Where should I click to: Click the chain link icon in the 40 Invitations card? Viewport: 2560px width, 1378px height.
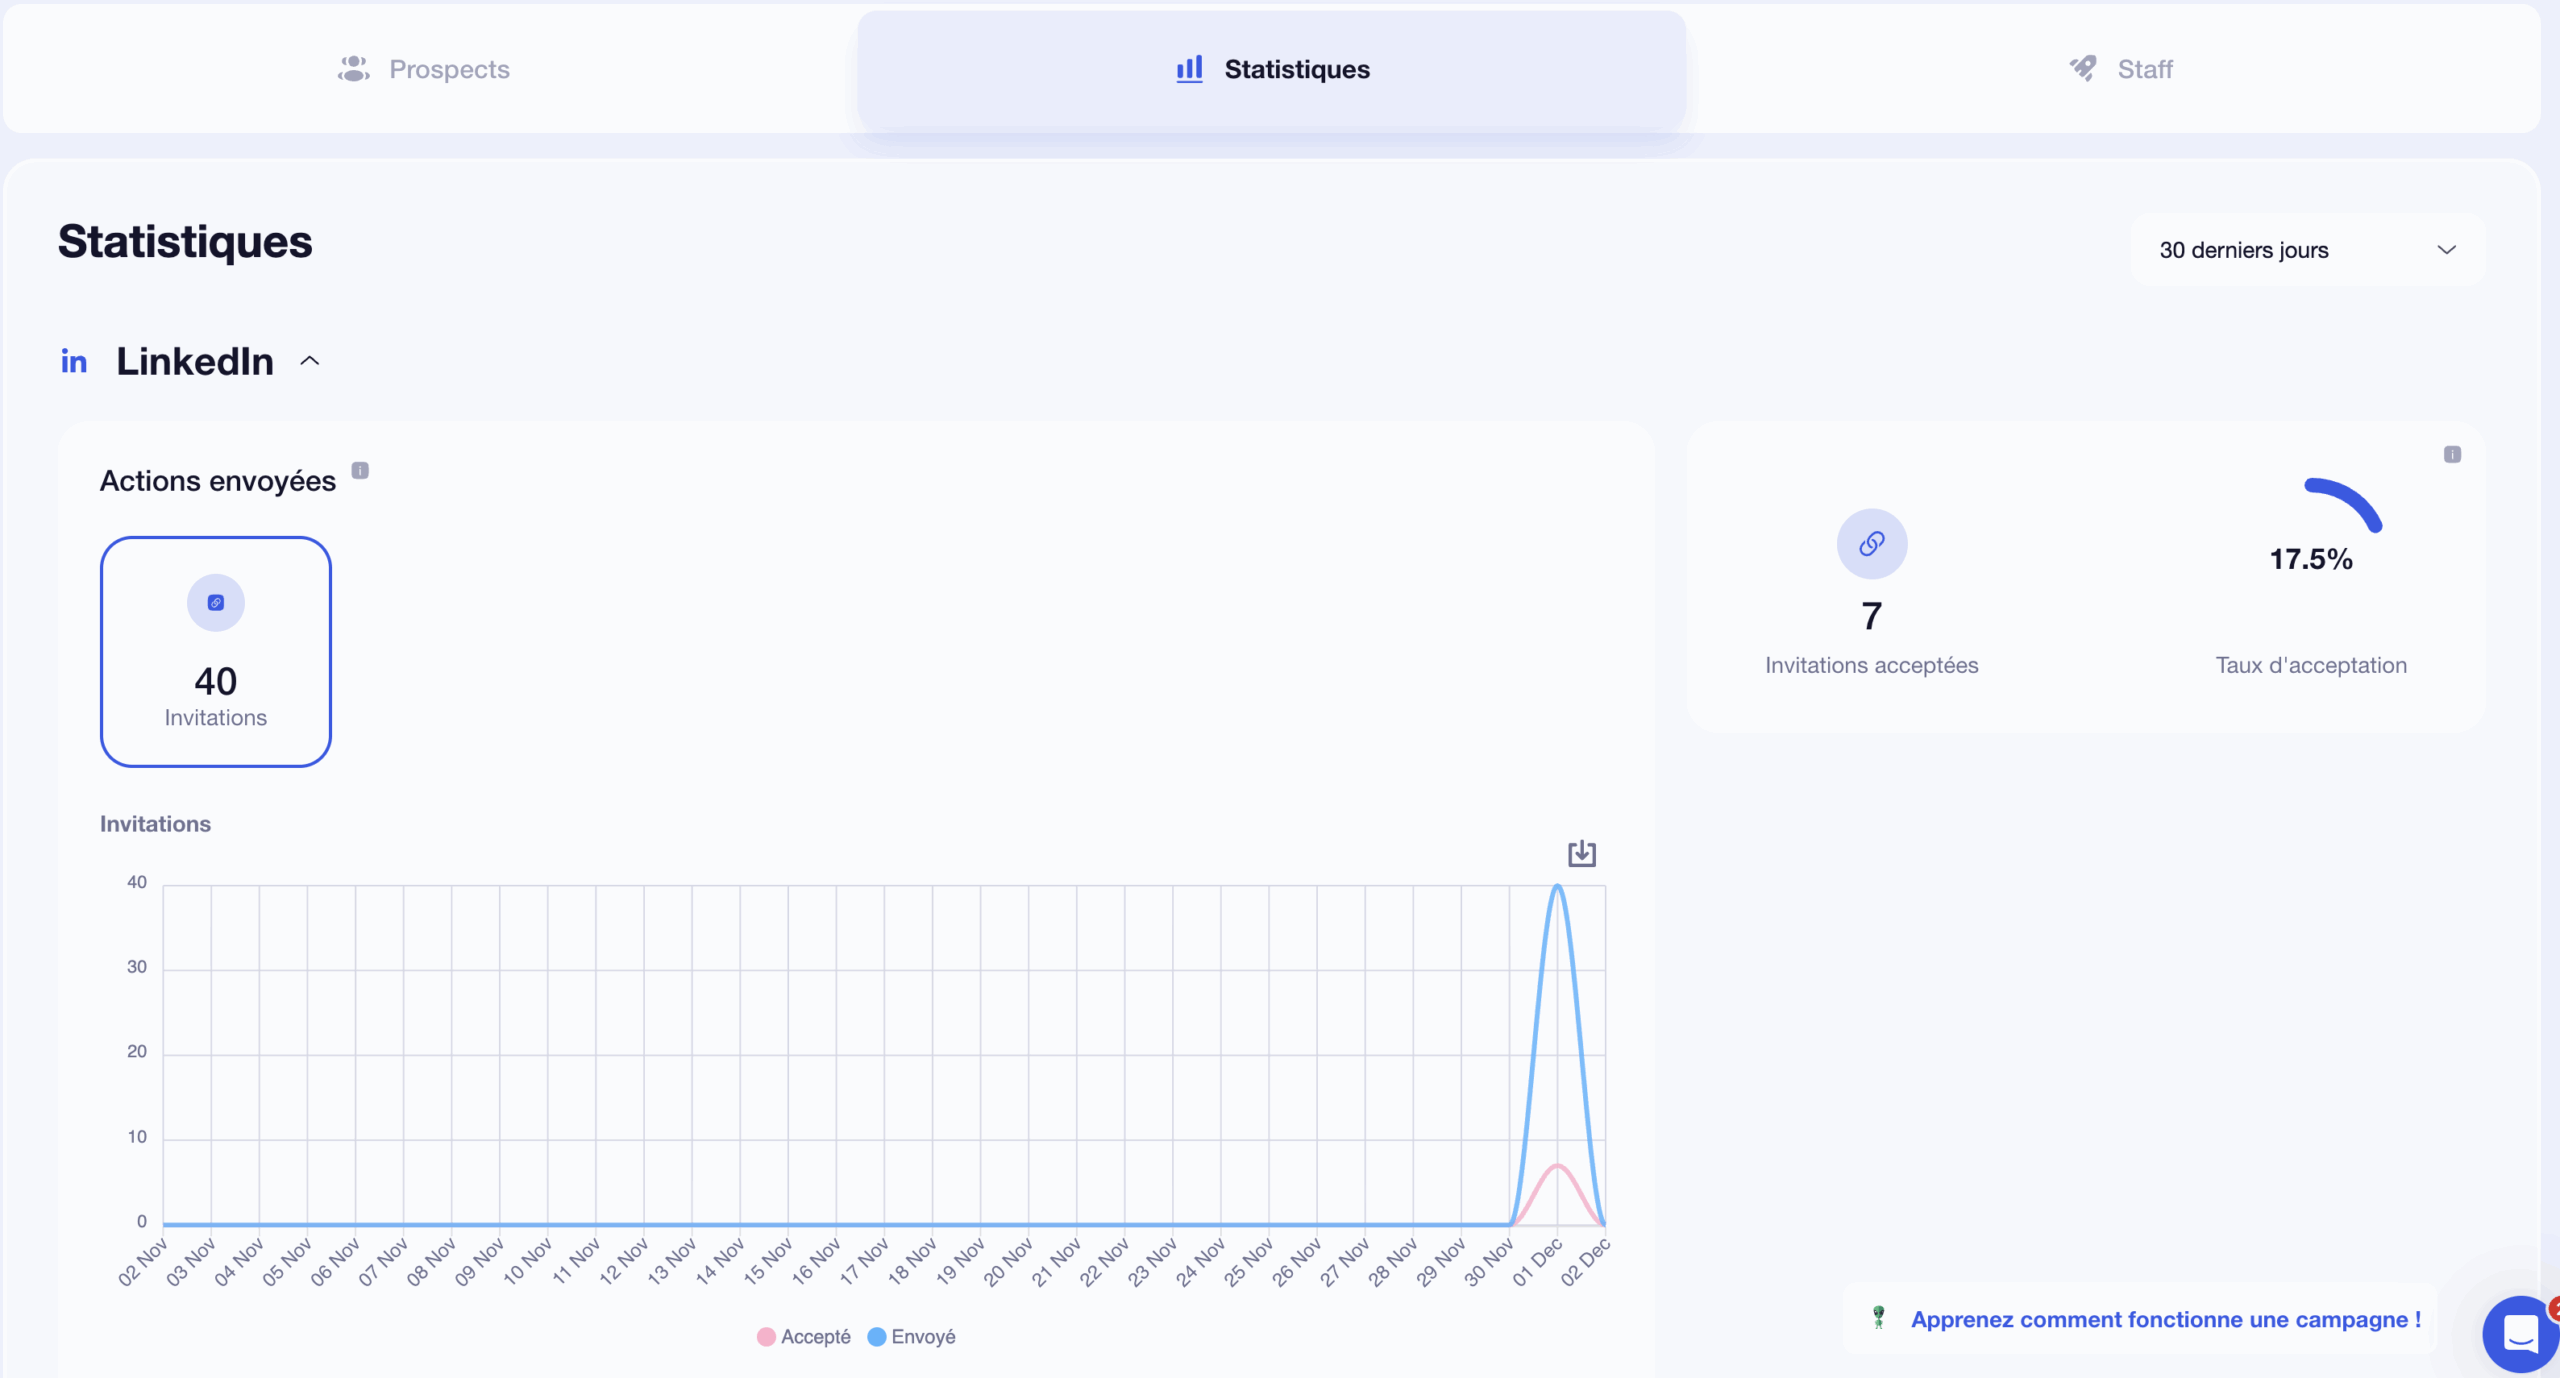pos(215,602)
